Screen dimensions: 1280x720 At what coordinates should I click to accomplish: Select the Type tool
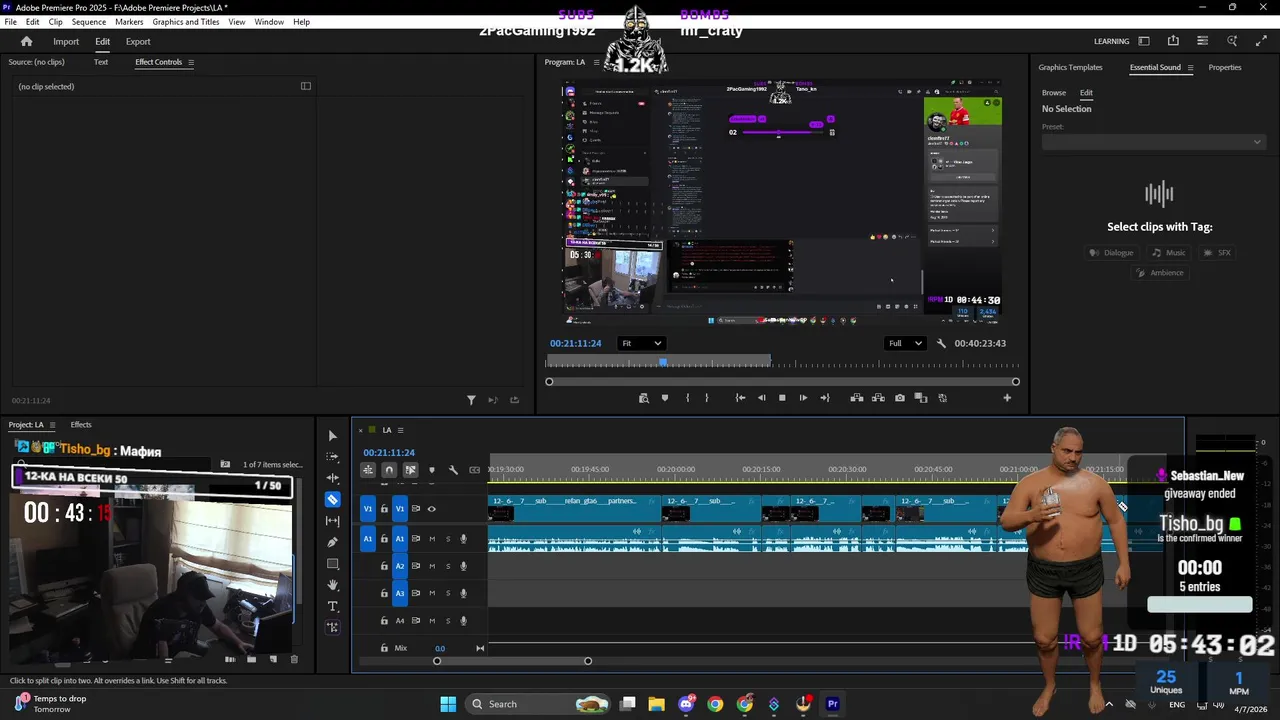point(333,606)
